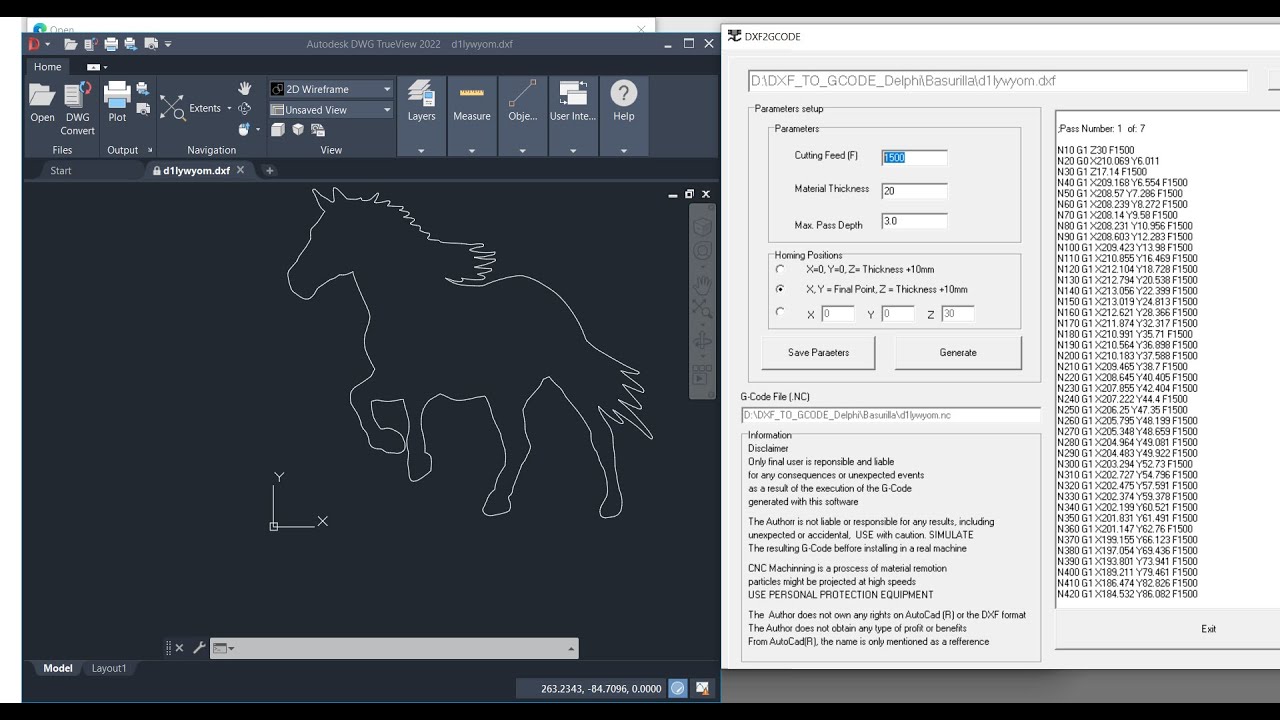Click the command line wrench customize icon

pos(199,648)
